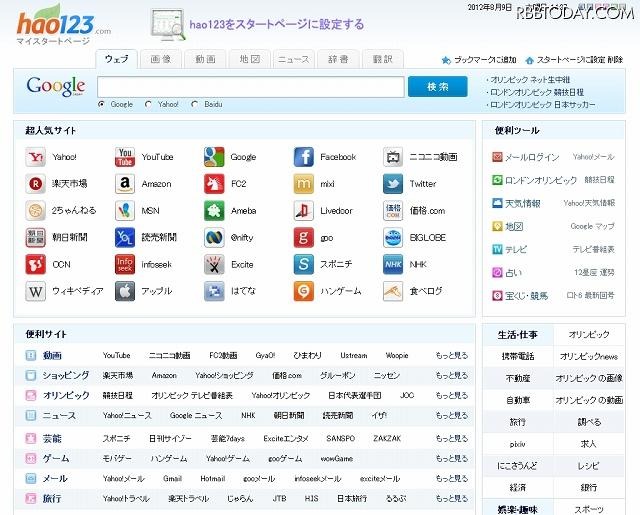Click the アップル Apple icon
This screenshot has height=515, width=640.
tap(125, 291)
